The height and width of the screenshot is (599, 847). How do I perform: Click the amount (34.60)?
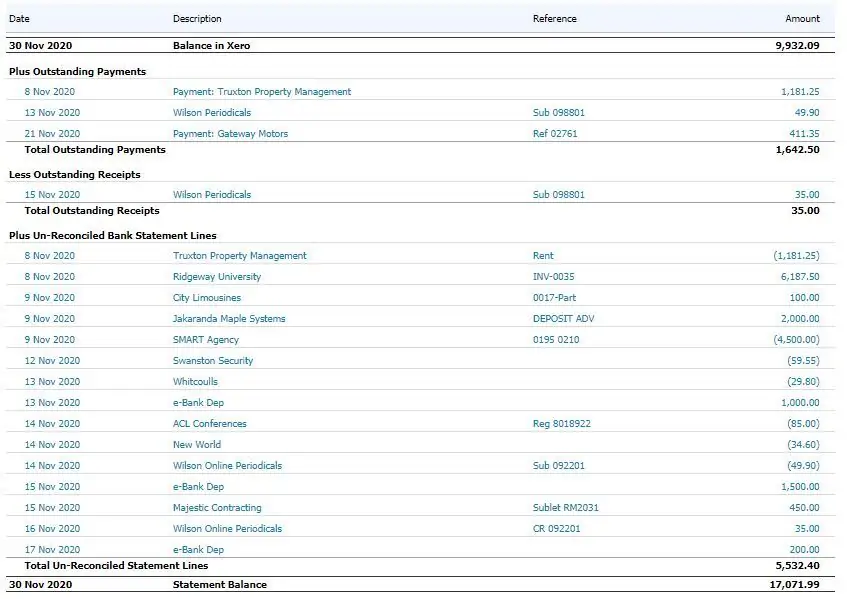803,446
